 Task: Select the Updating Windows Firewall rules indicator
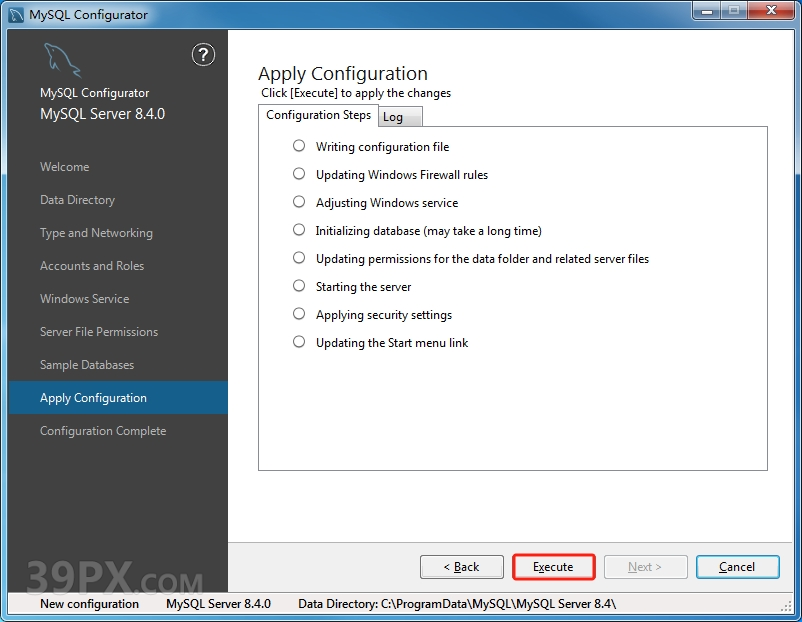(x=299, y=174)
